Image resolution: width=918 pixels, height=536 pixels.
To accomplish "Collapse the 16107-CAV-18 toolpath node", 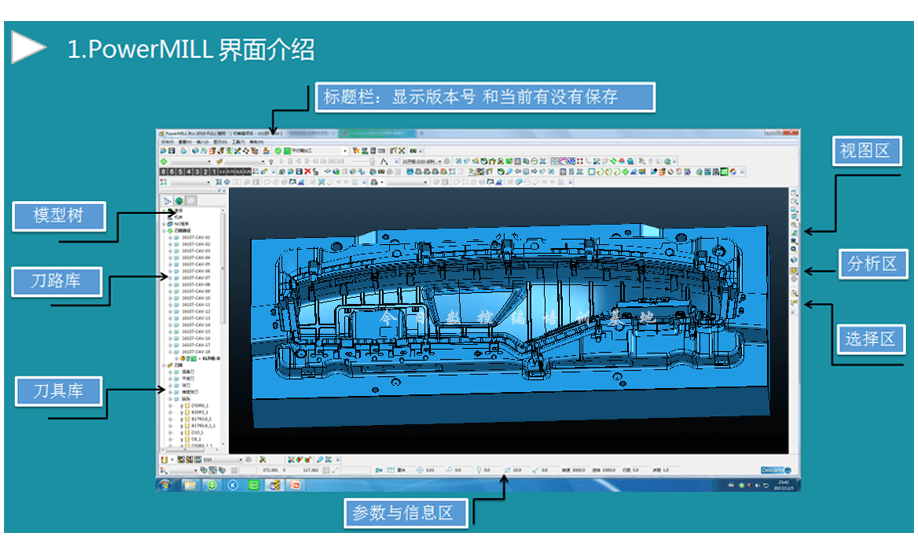I will point(170,352).
